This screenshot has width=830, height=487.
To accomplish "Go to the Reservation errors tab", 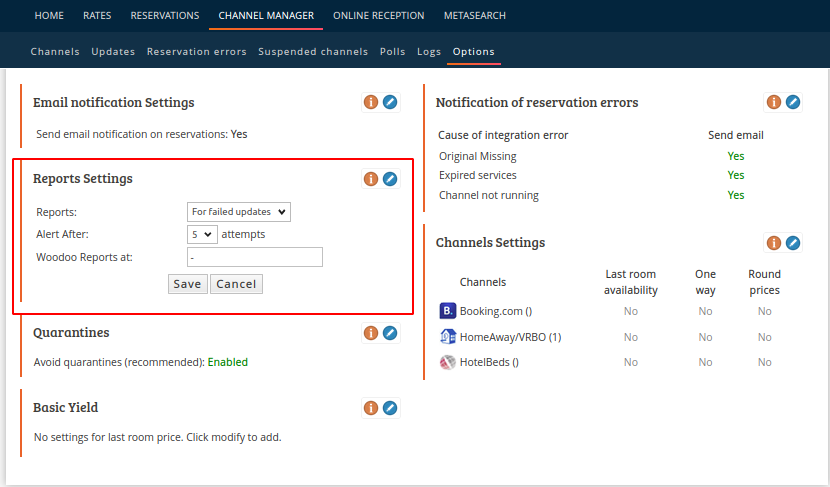I will pos(196,52).
